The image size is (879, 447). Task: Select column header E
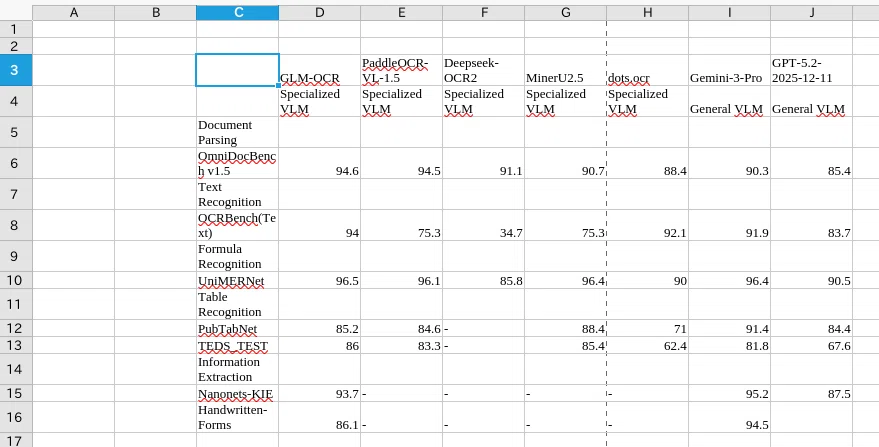[x=401, y=13]
